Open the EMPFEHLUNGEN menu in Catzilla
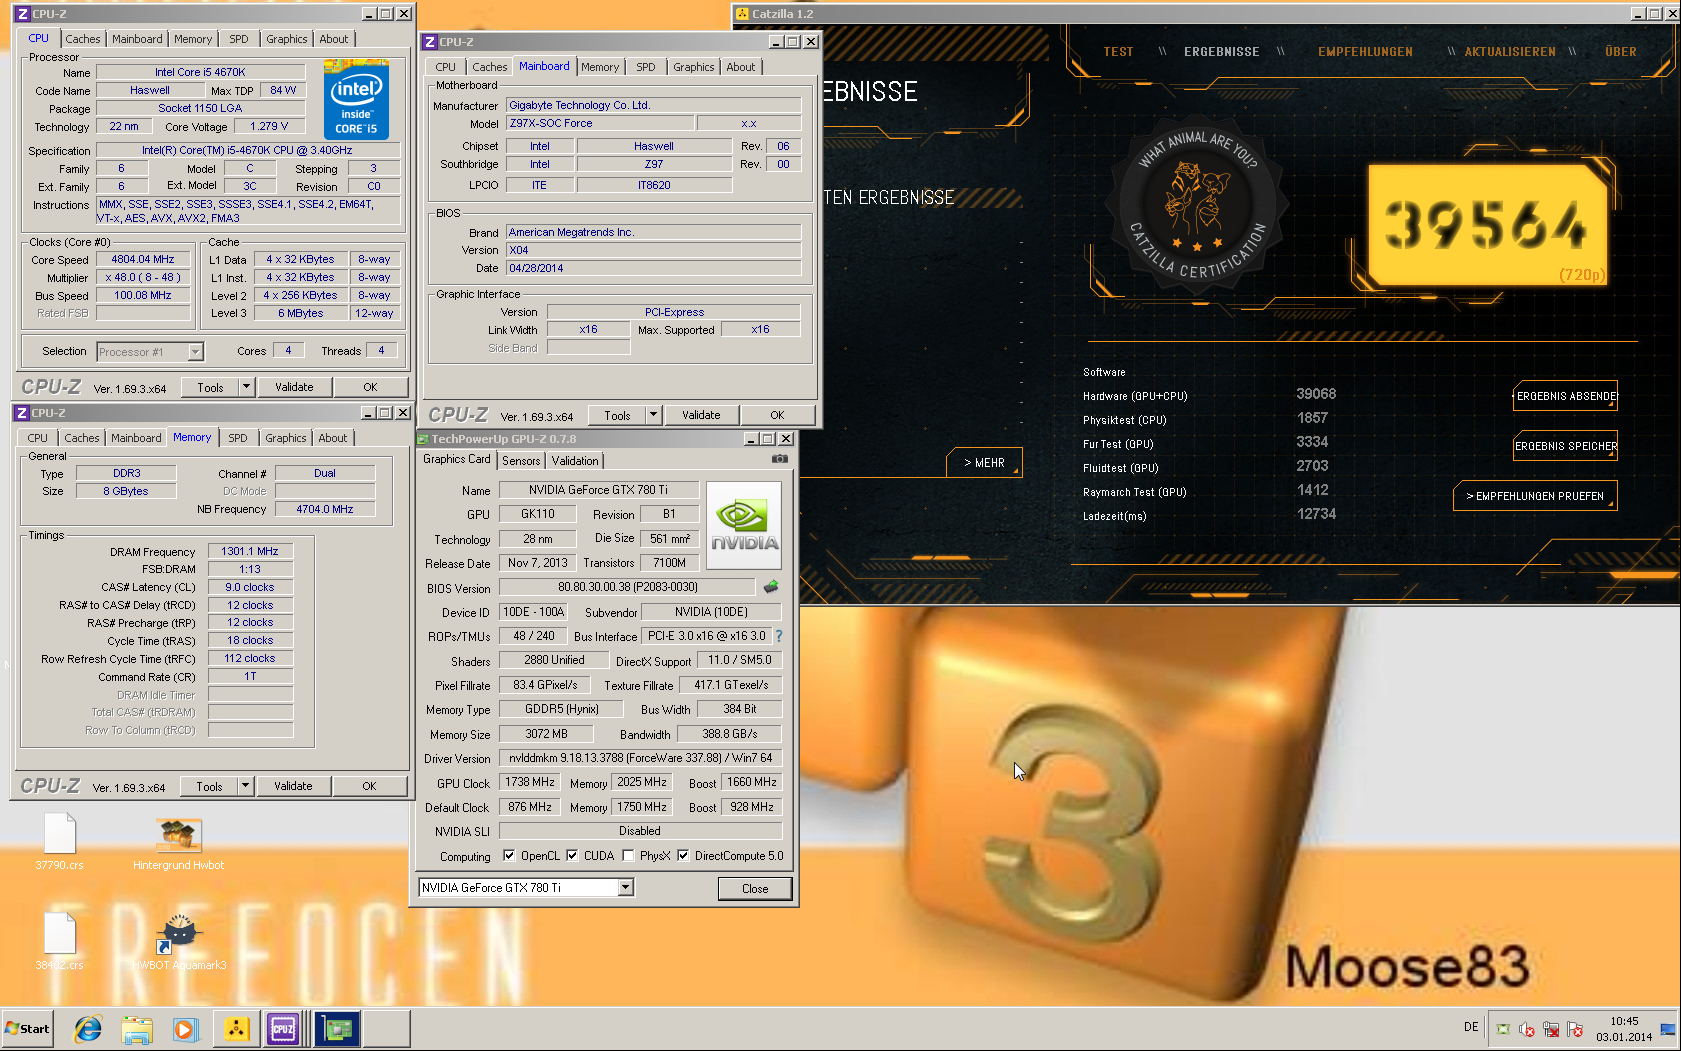 coord(1365,52)
